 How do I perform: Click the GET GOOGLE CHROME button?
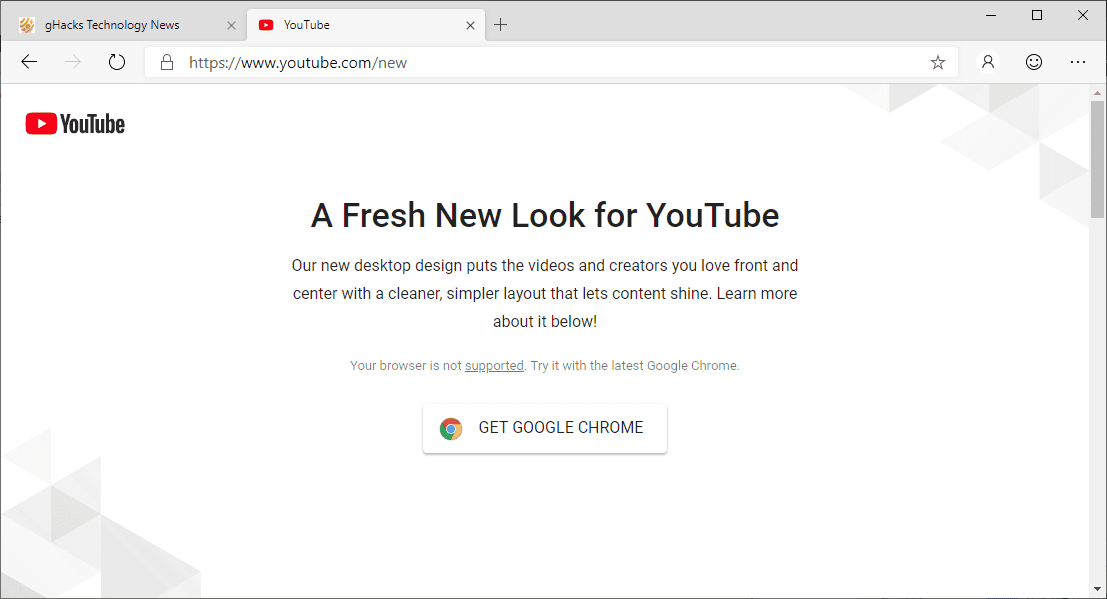pyautogui.click(x=544, y=428)
